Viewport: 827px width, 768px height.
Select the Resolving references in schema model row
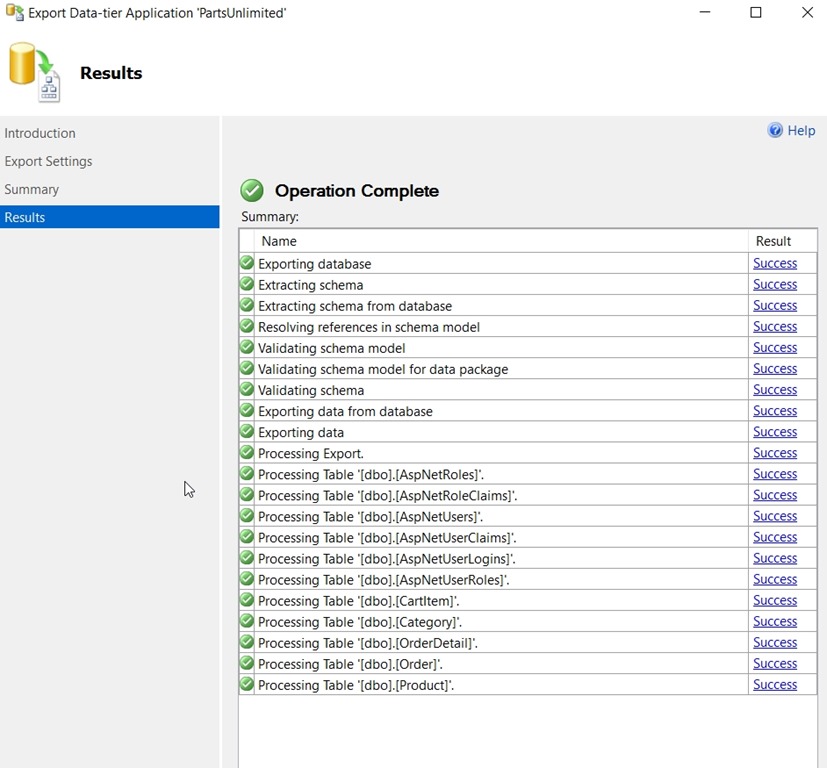(x=369, y=327)
